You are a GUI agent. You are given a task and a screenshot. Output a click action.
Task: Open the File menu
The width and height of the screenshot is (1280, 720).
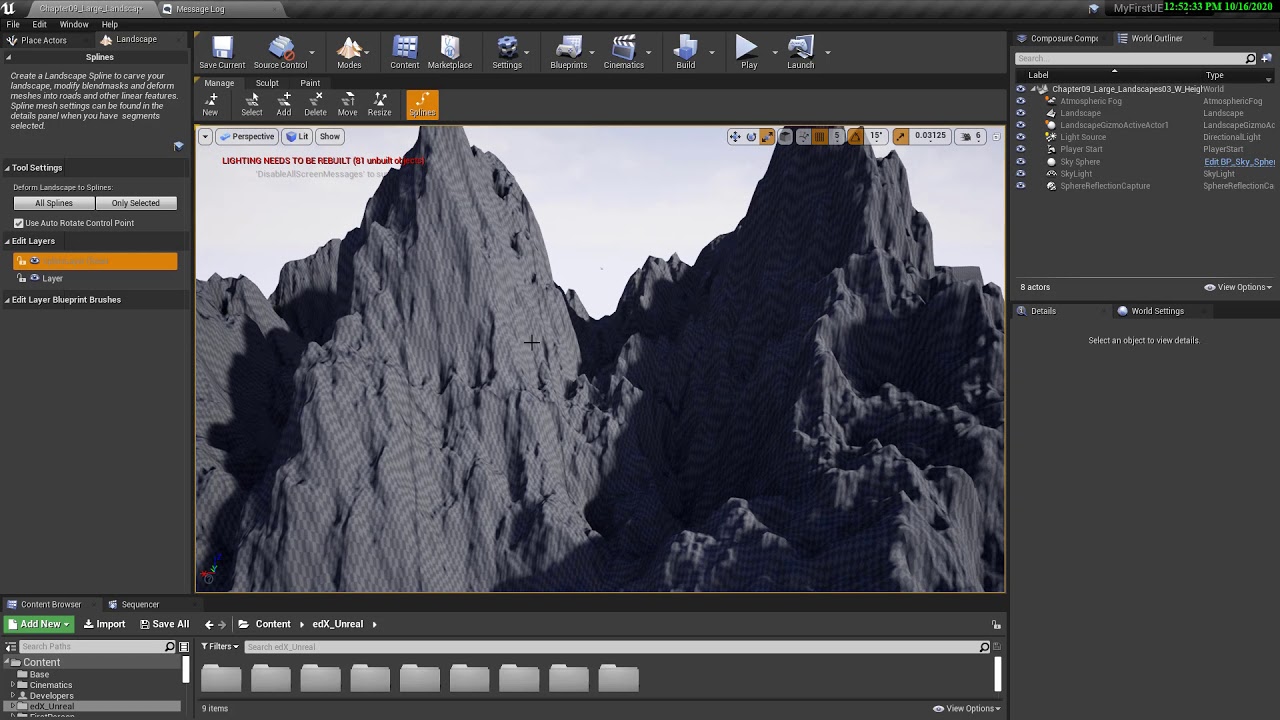click(13, 24)
